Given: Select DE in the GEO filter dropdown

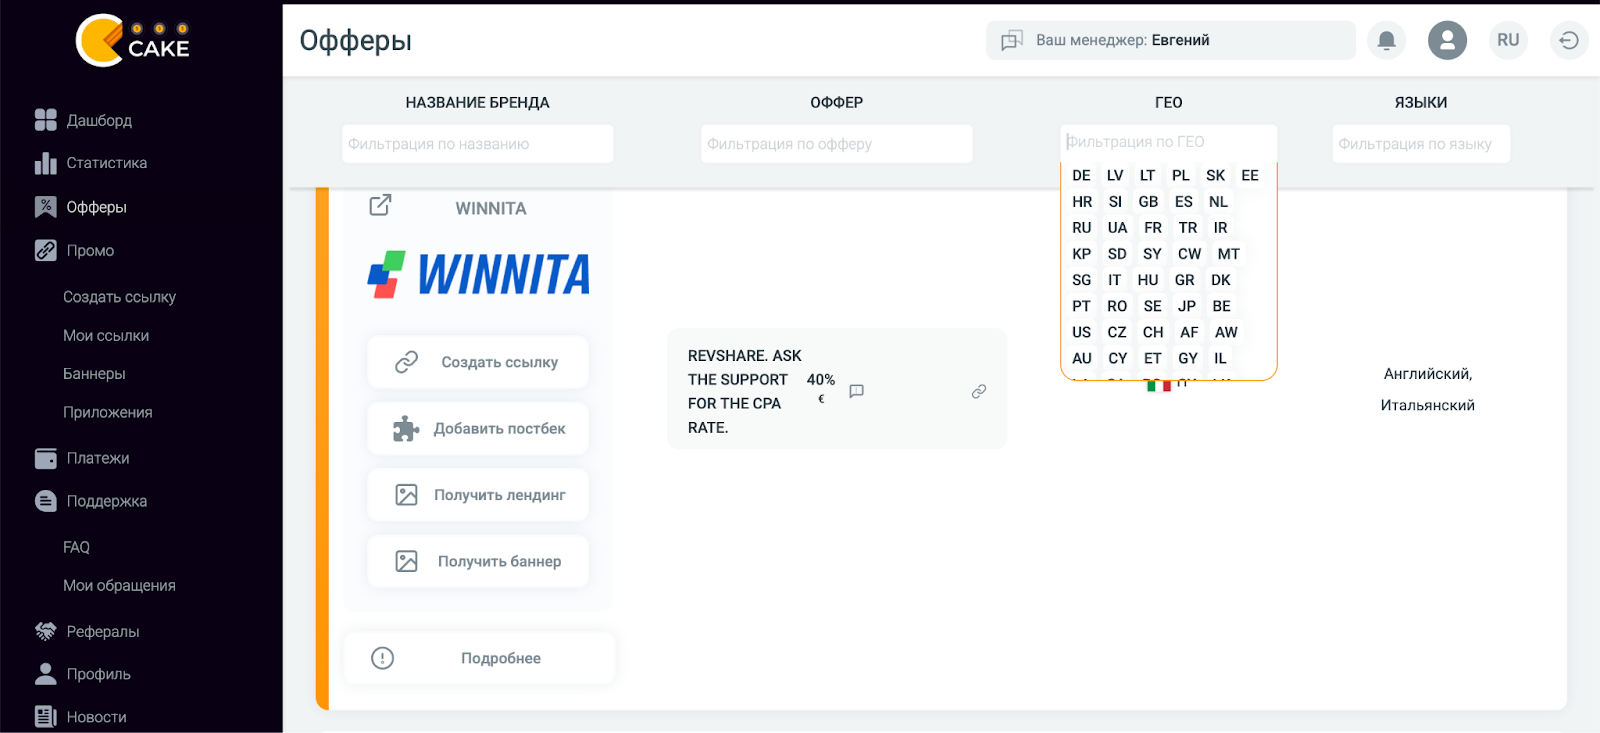Looking at the screenshot, I should [x=1081, y=175].
